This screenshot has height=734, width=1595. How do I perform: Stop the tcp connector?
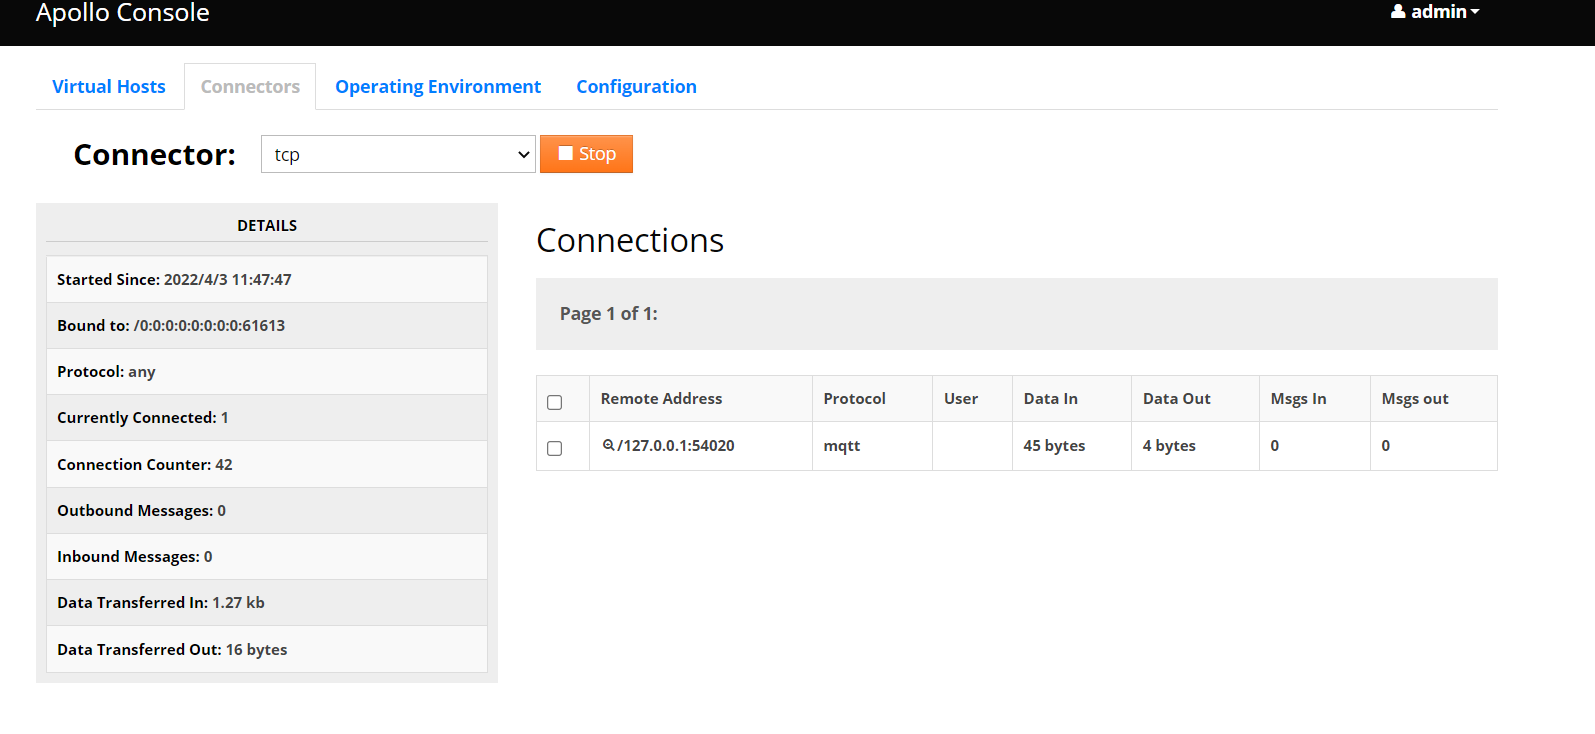point(586,154)
